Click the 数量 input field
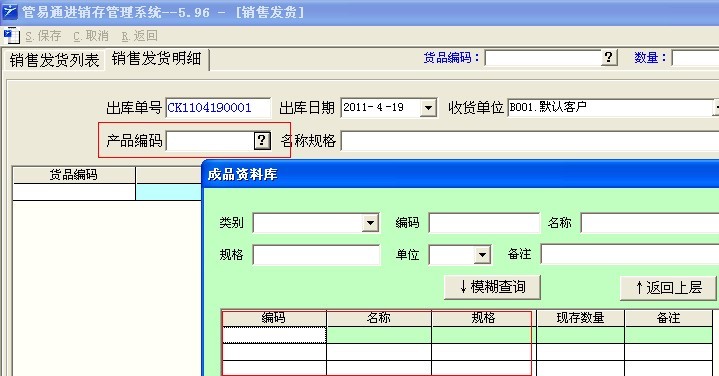Viewport: 719px width, 376px height. tap(695, 58)
